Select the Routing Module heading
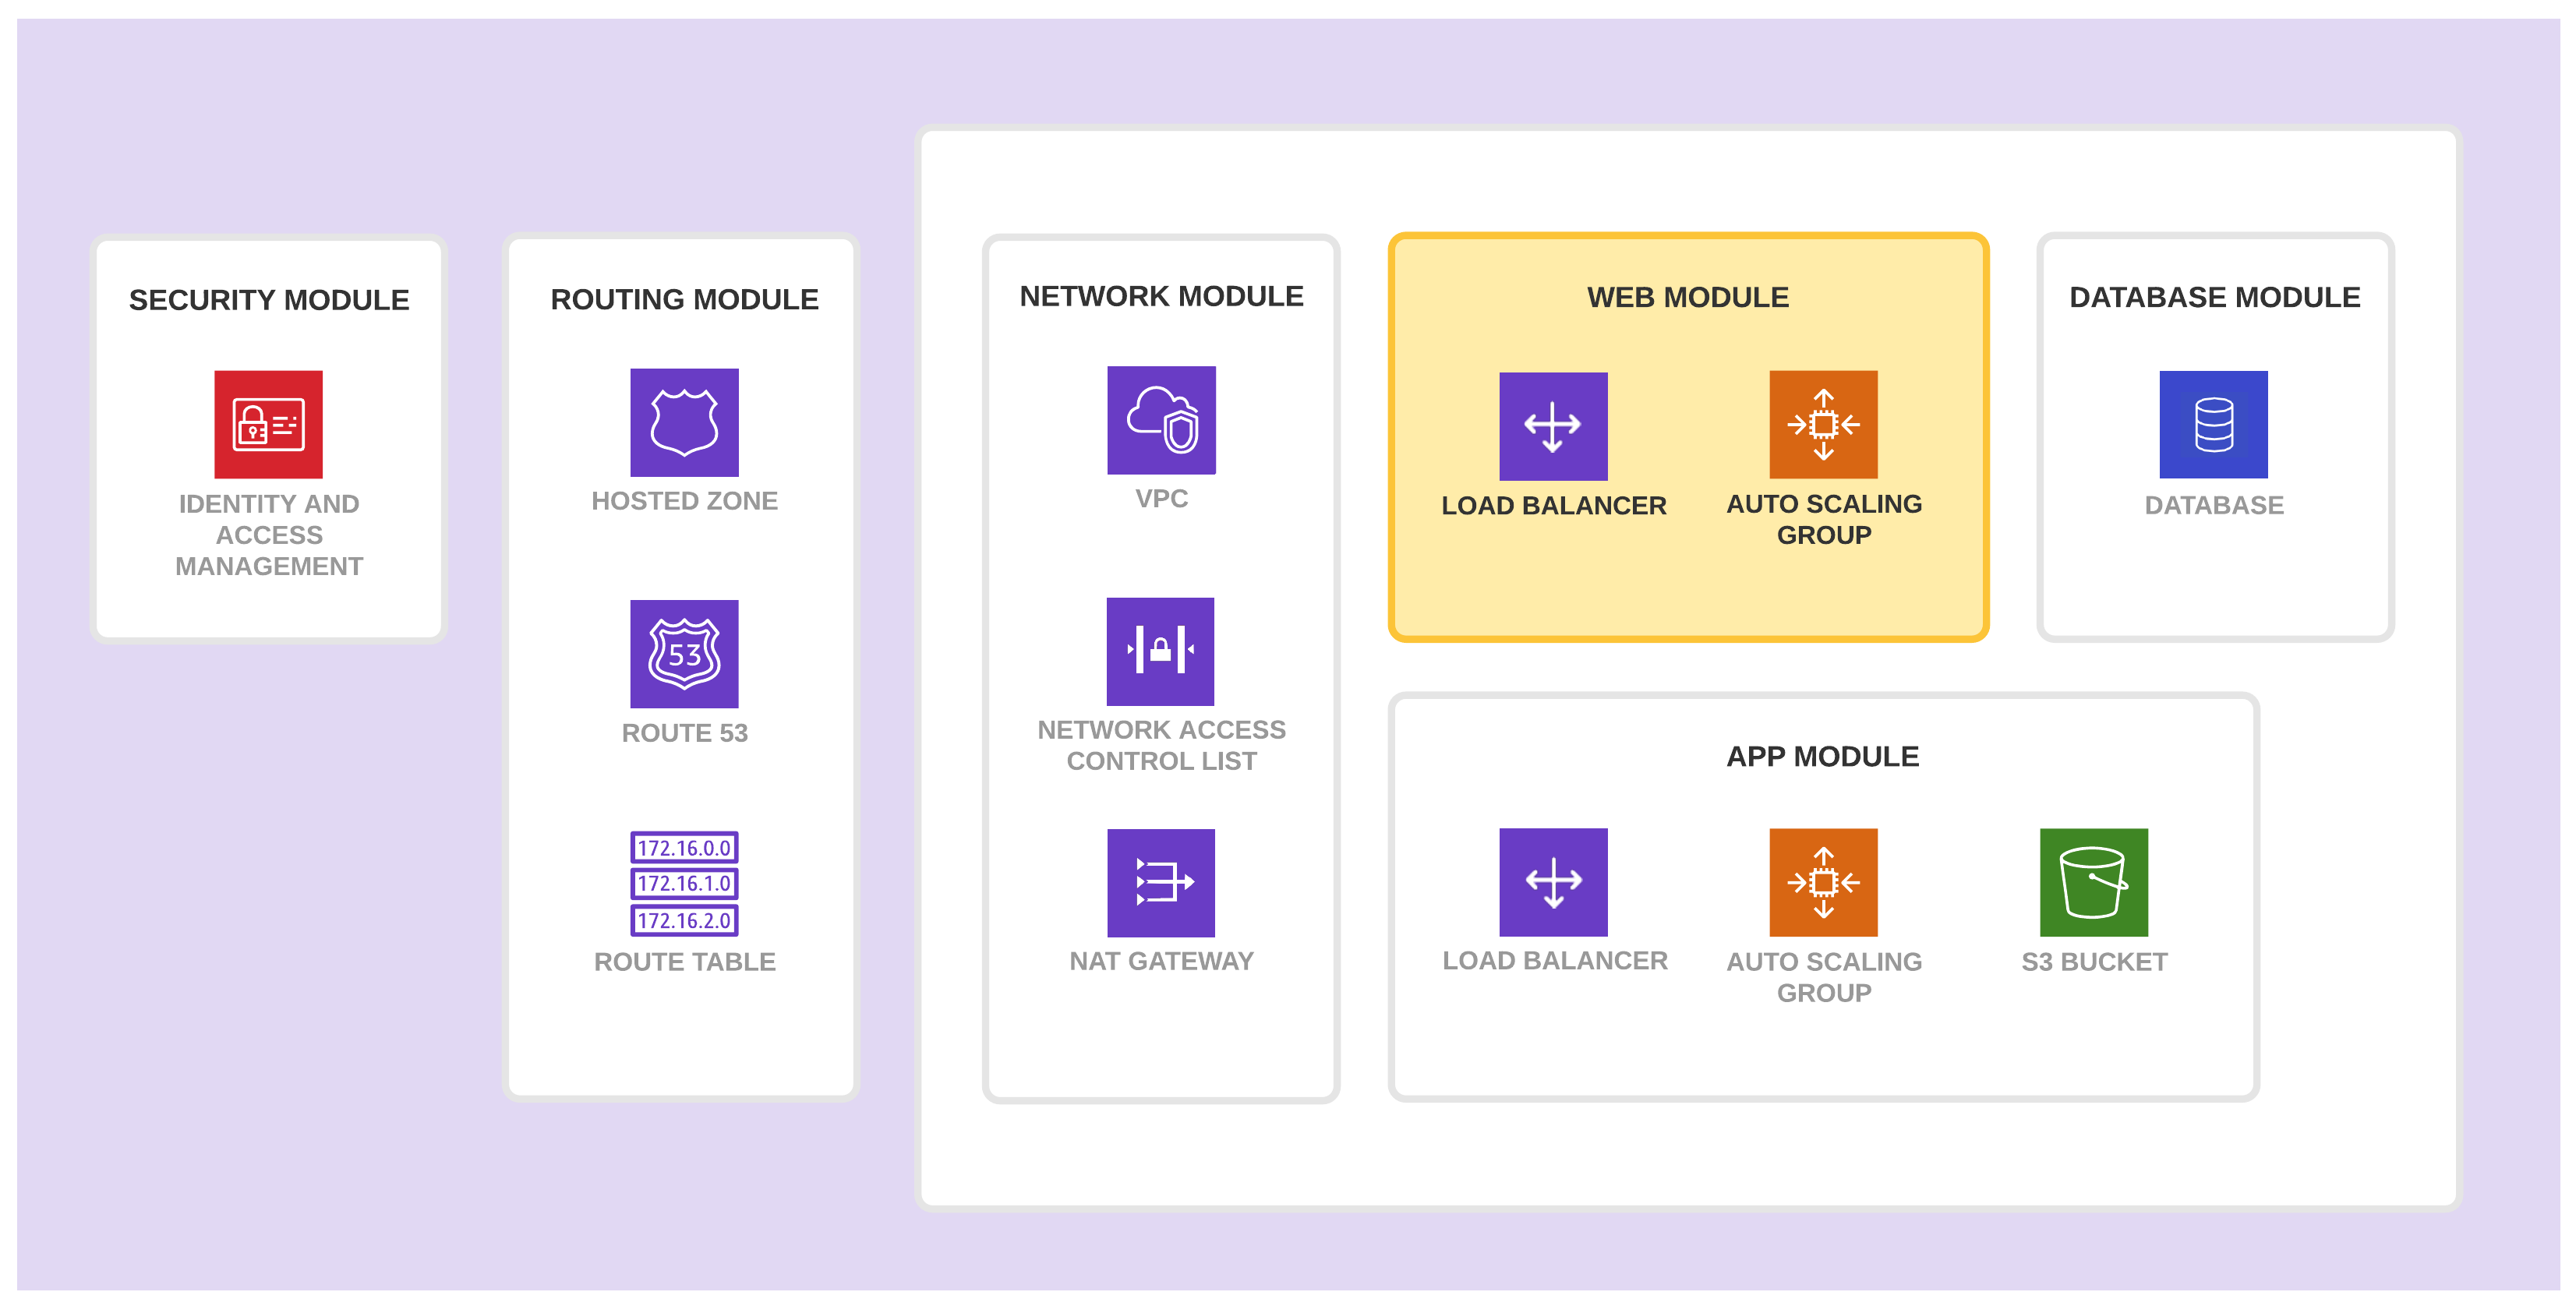Screen dimensions: 2576x1306 click(x=684, y=299)
